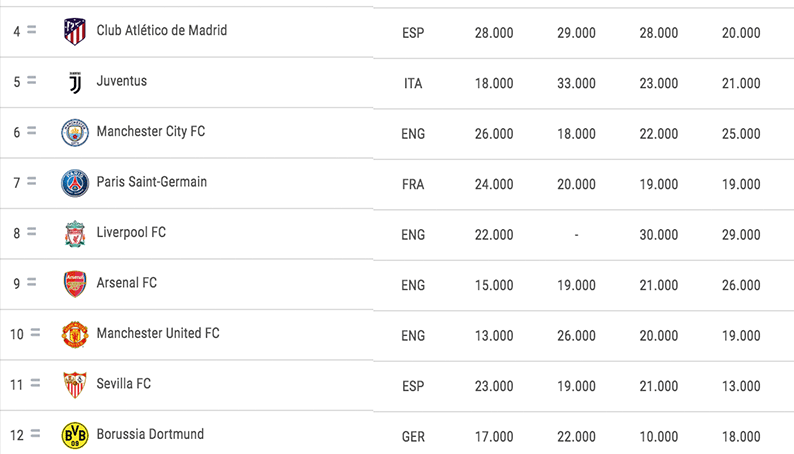
Task: Click the Liverpool FC crest
Action: (75, 234)
